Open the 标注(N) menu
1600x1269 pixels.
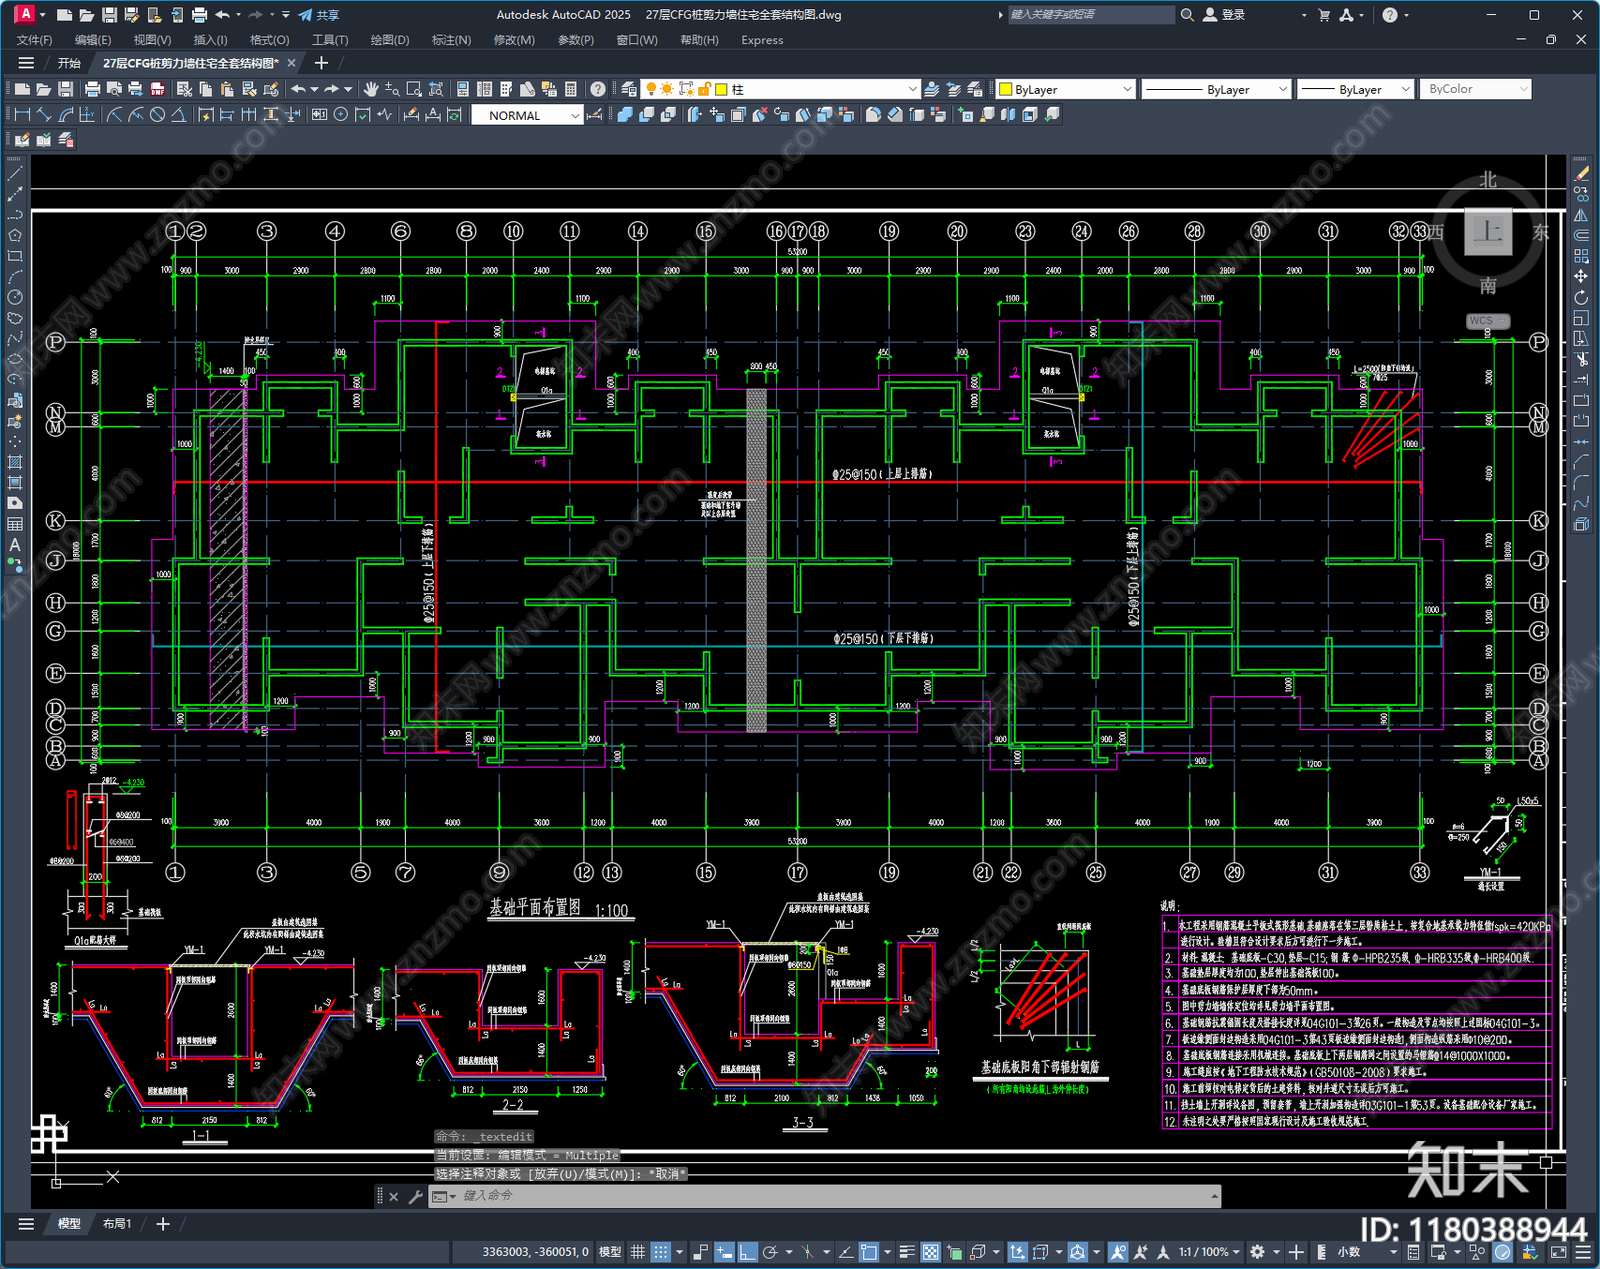(451, 40)
